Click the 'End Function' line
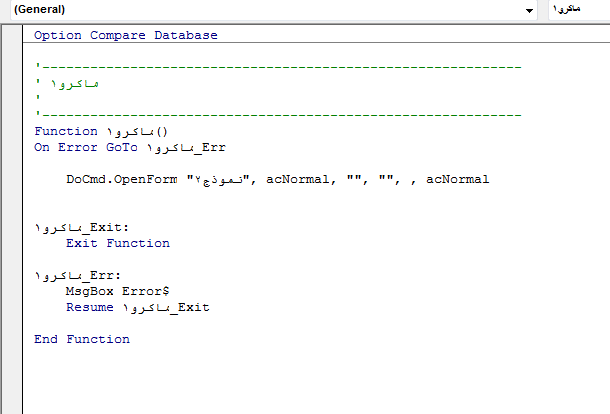The width and height of the screenshot is (610, 414). pos(82,339)
